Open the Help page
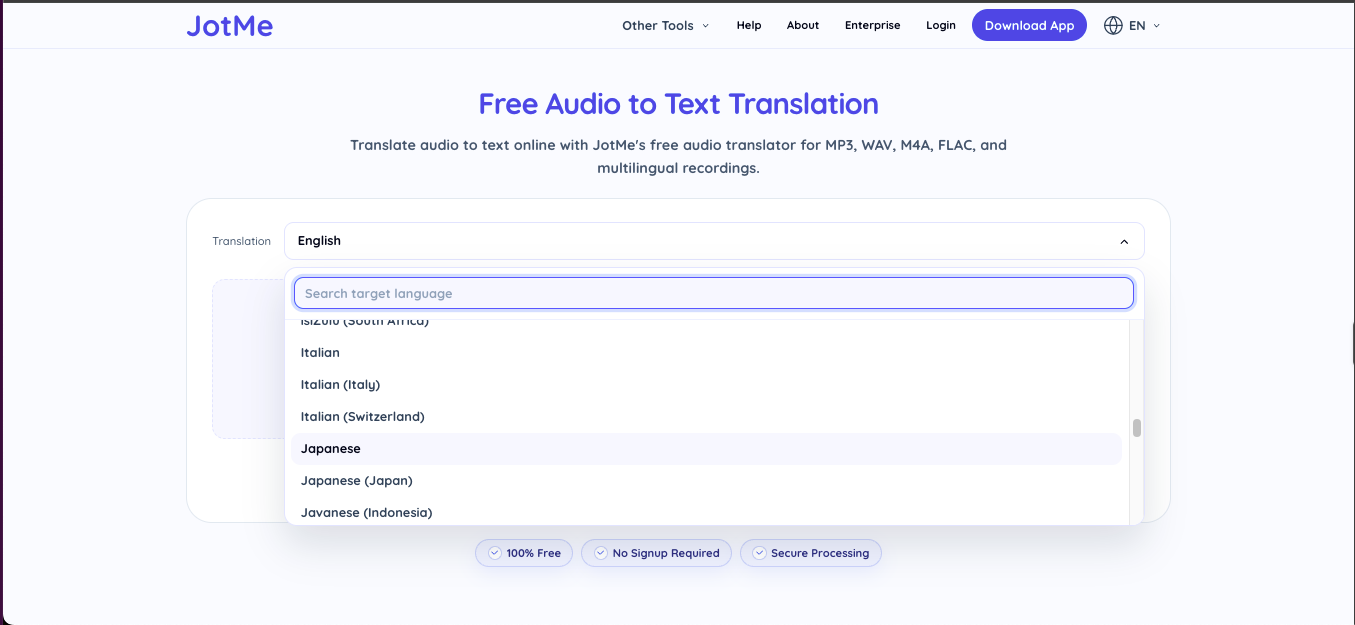Image resolution: width=1355 pixels, height=625 pixels. coord(749,26)
